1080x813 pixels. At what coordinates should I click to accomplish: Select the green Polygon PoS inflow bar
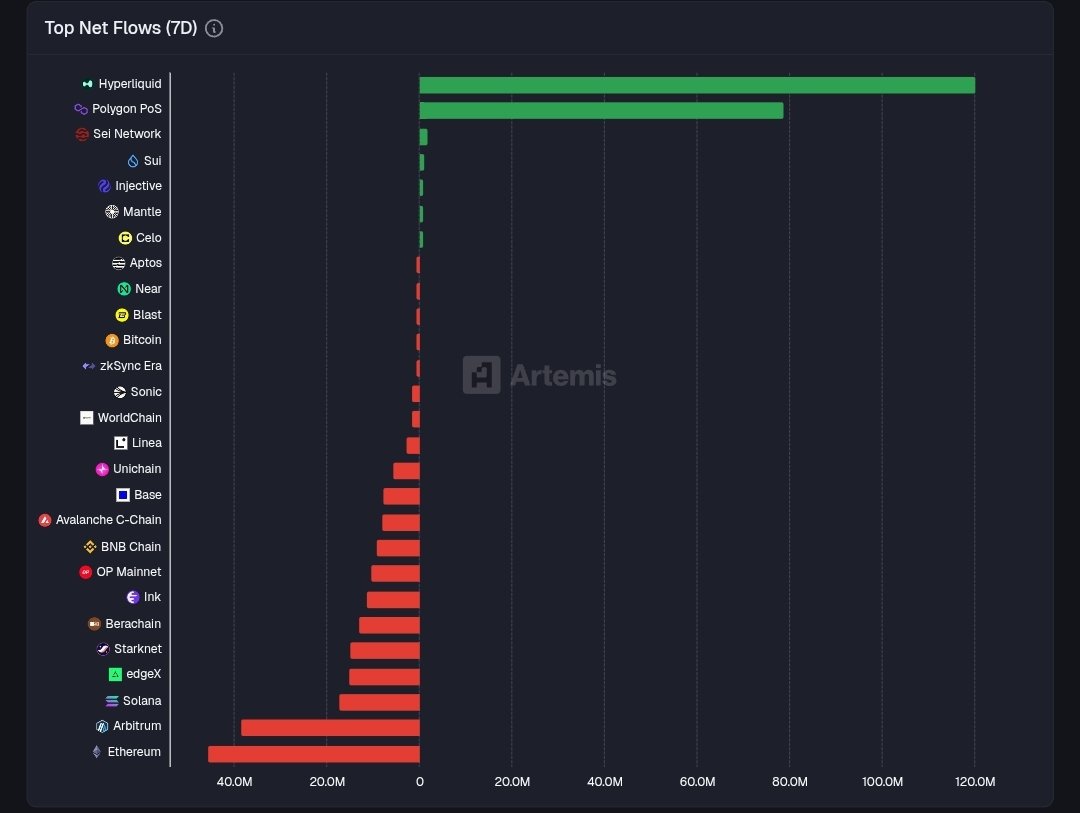tap(601, 110)
